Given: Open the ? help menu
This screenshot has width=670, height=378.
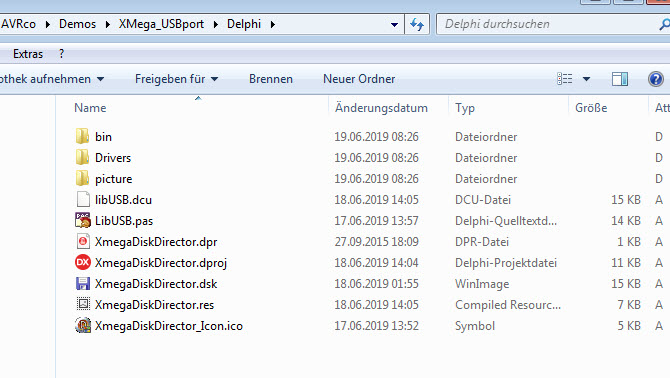Looking at the screenshot, I should point(62,54).
